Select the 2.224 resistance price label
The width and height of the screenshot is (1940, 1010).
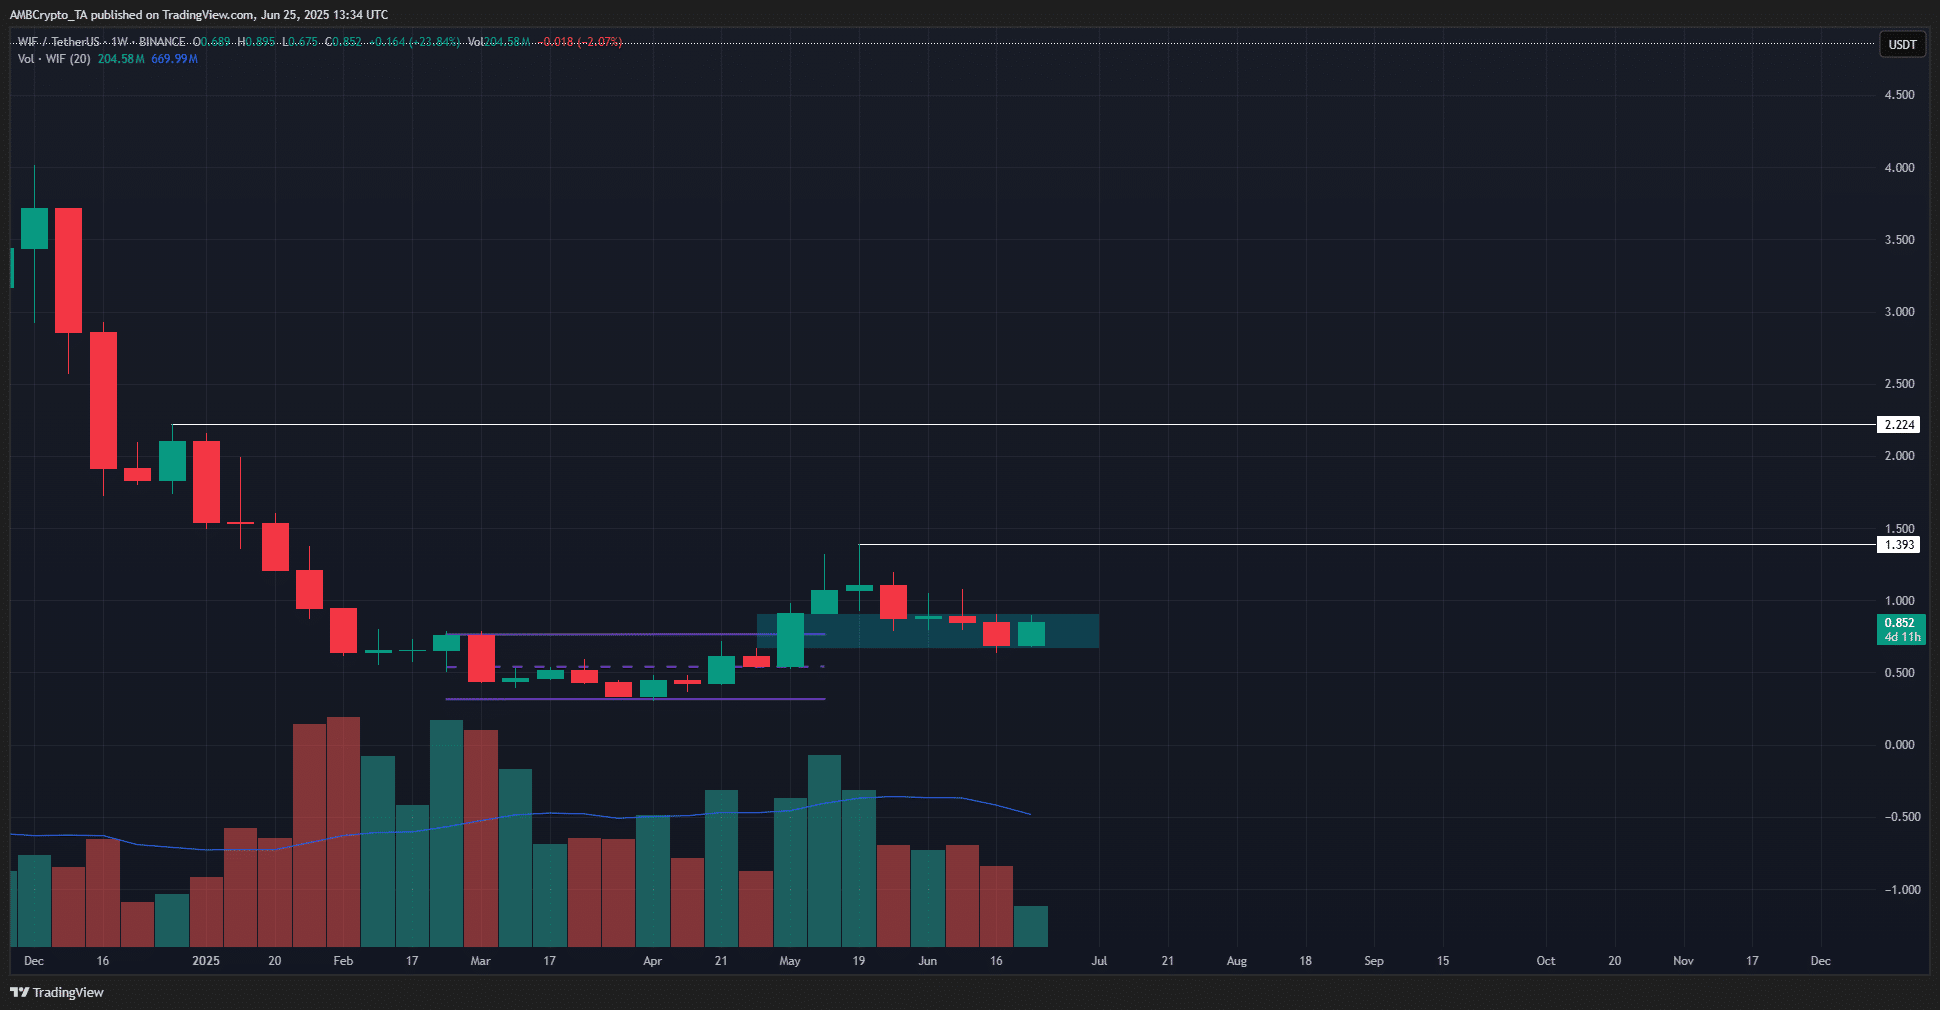point(1900,424)
